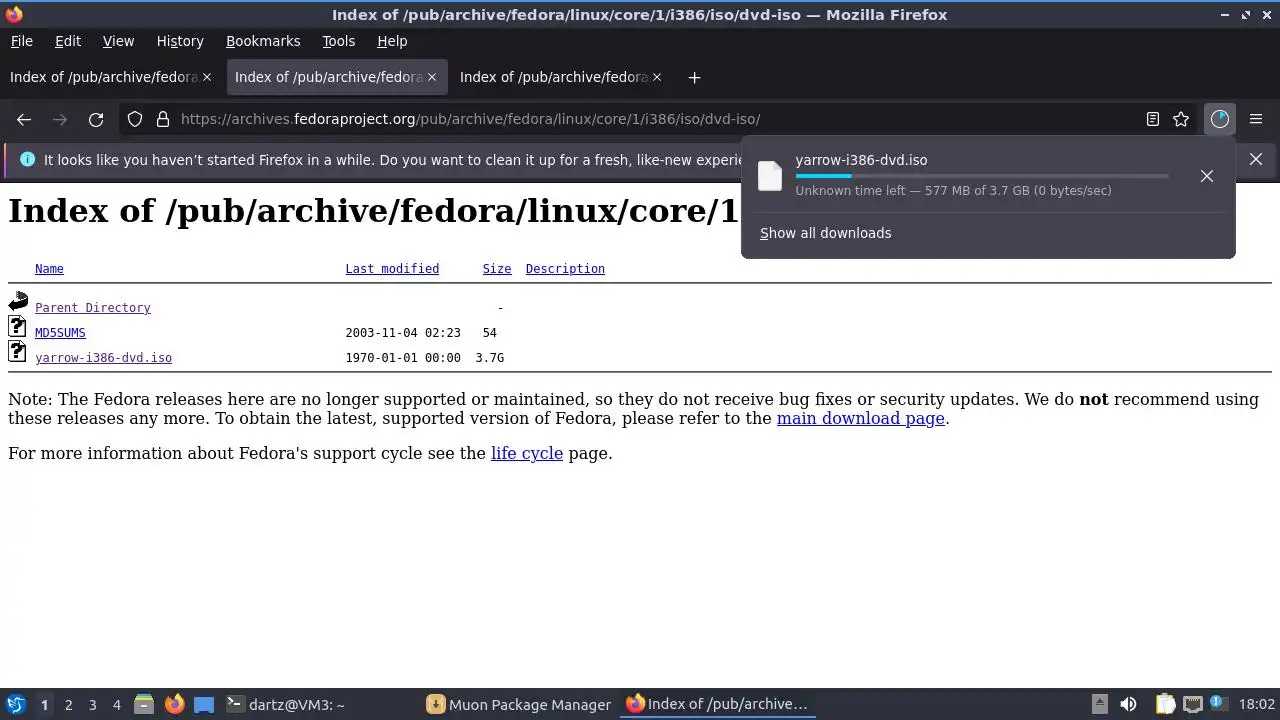
Task: Open the MD5SUMS file link
Action: click(x=60, y=333)
